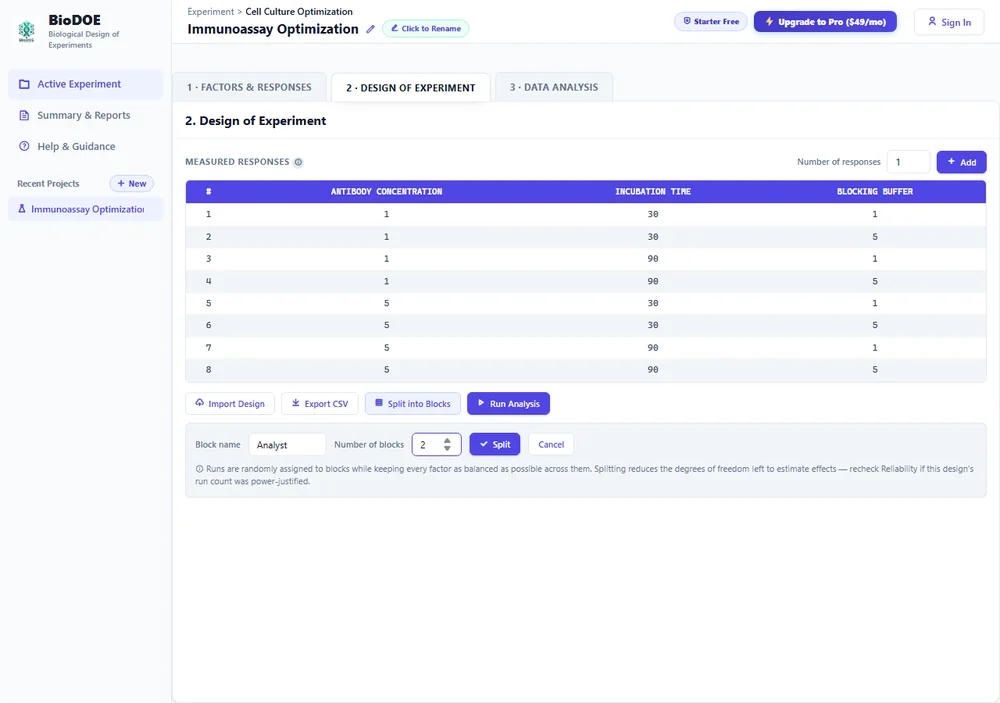Image resolution: width=1000 pixels, height=703 pixels.
Task: Click the Add response button
Action: tap(961, 162)
